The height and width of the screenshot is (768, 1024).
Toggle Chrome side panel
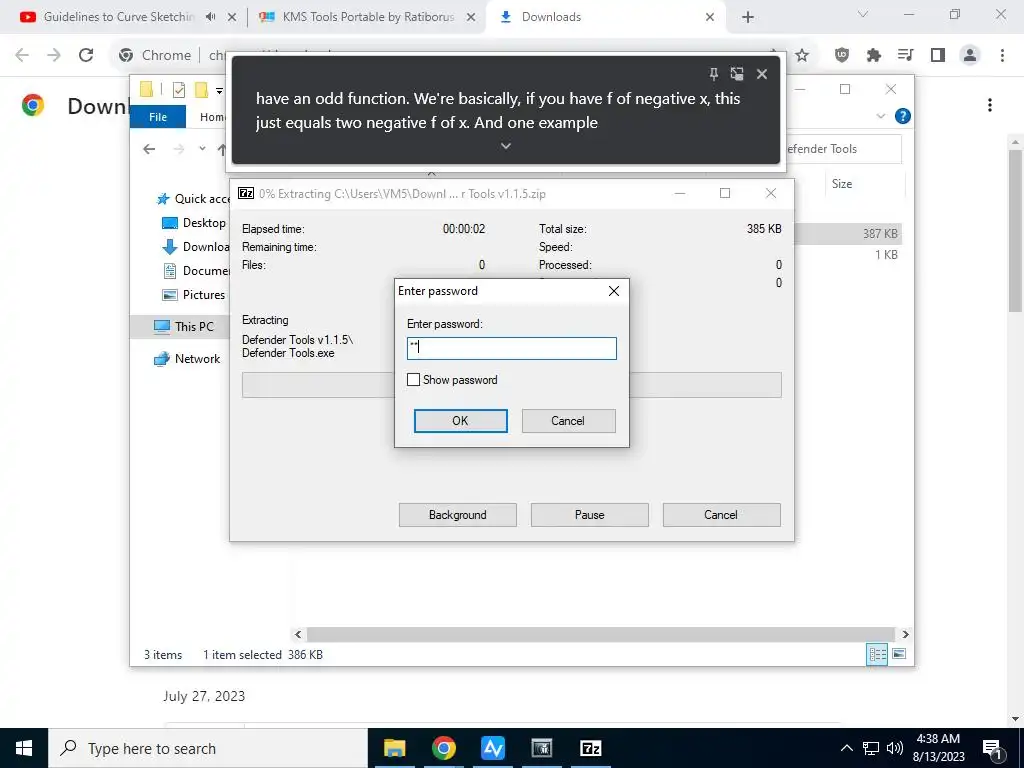pyautogui.click(x=938, y=56)
